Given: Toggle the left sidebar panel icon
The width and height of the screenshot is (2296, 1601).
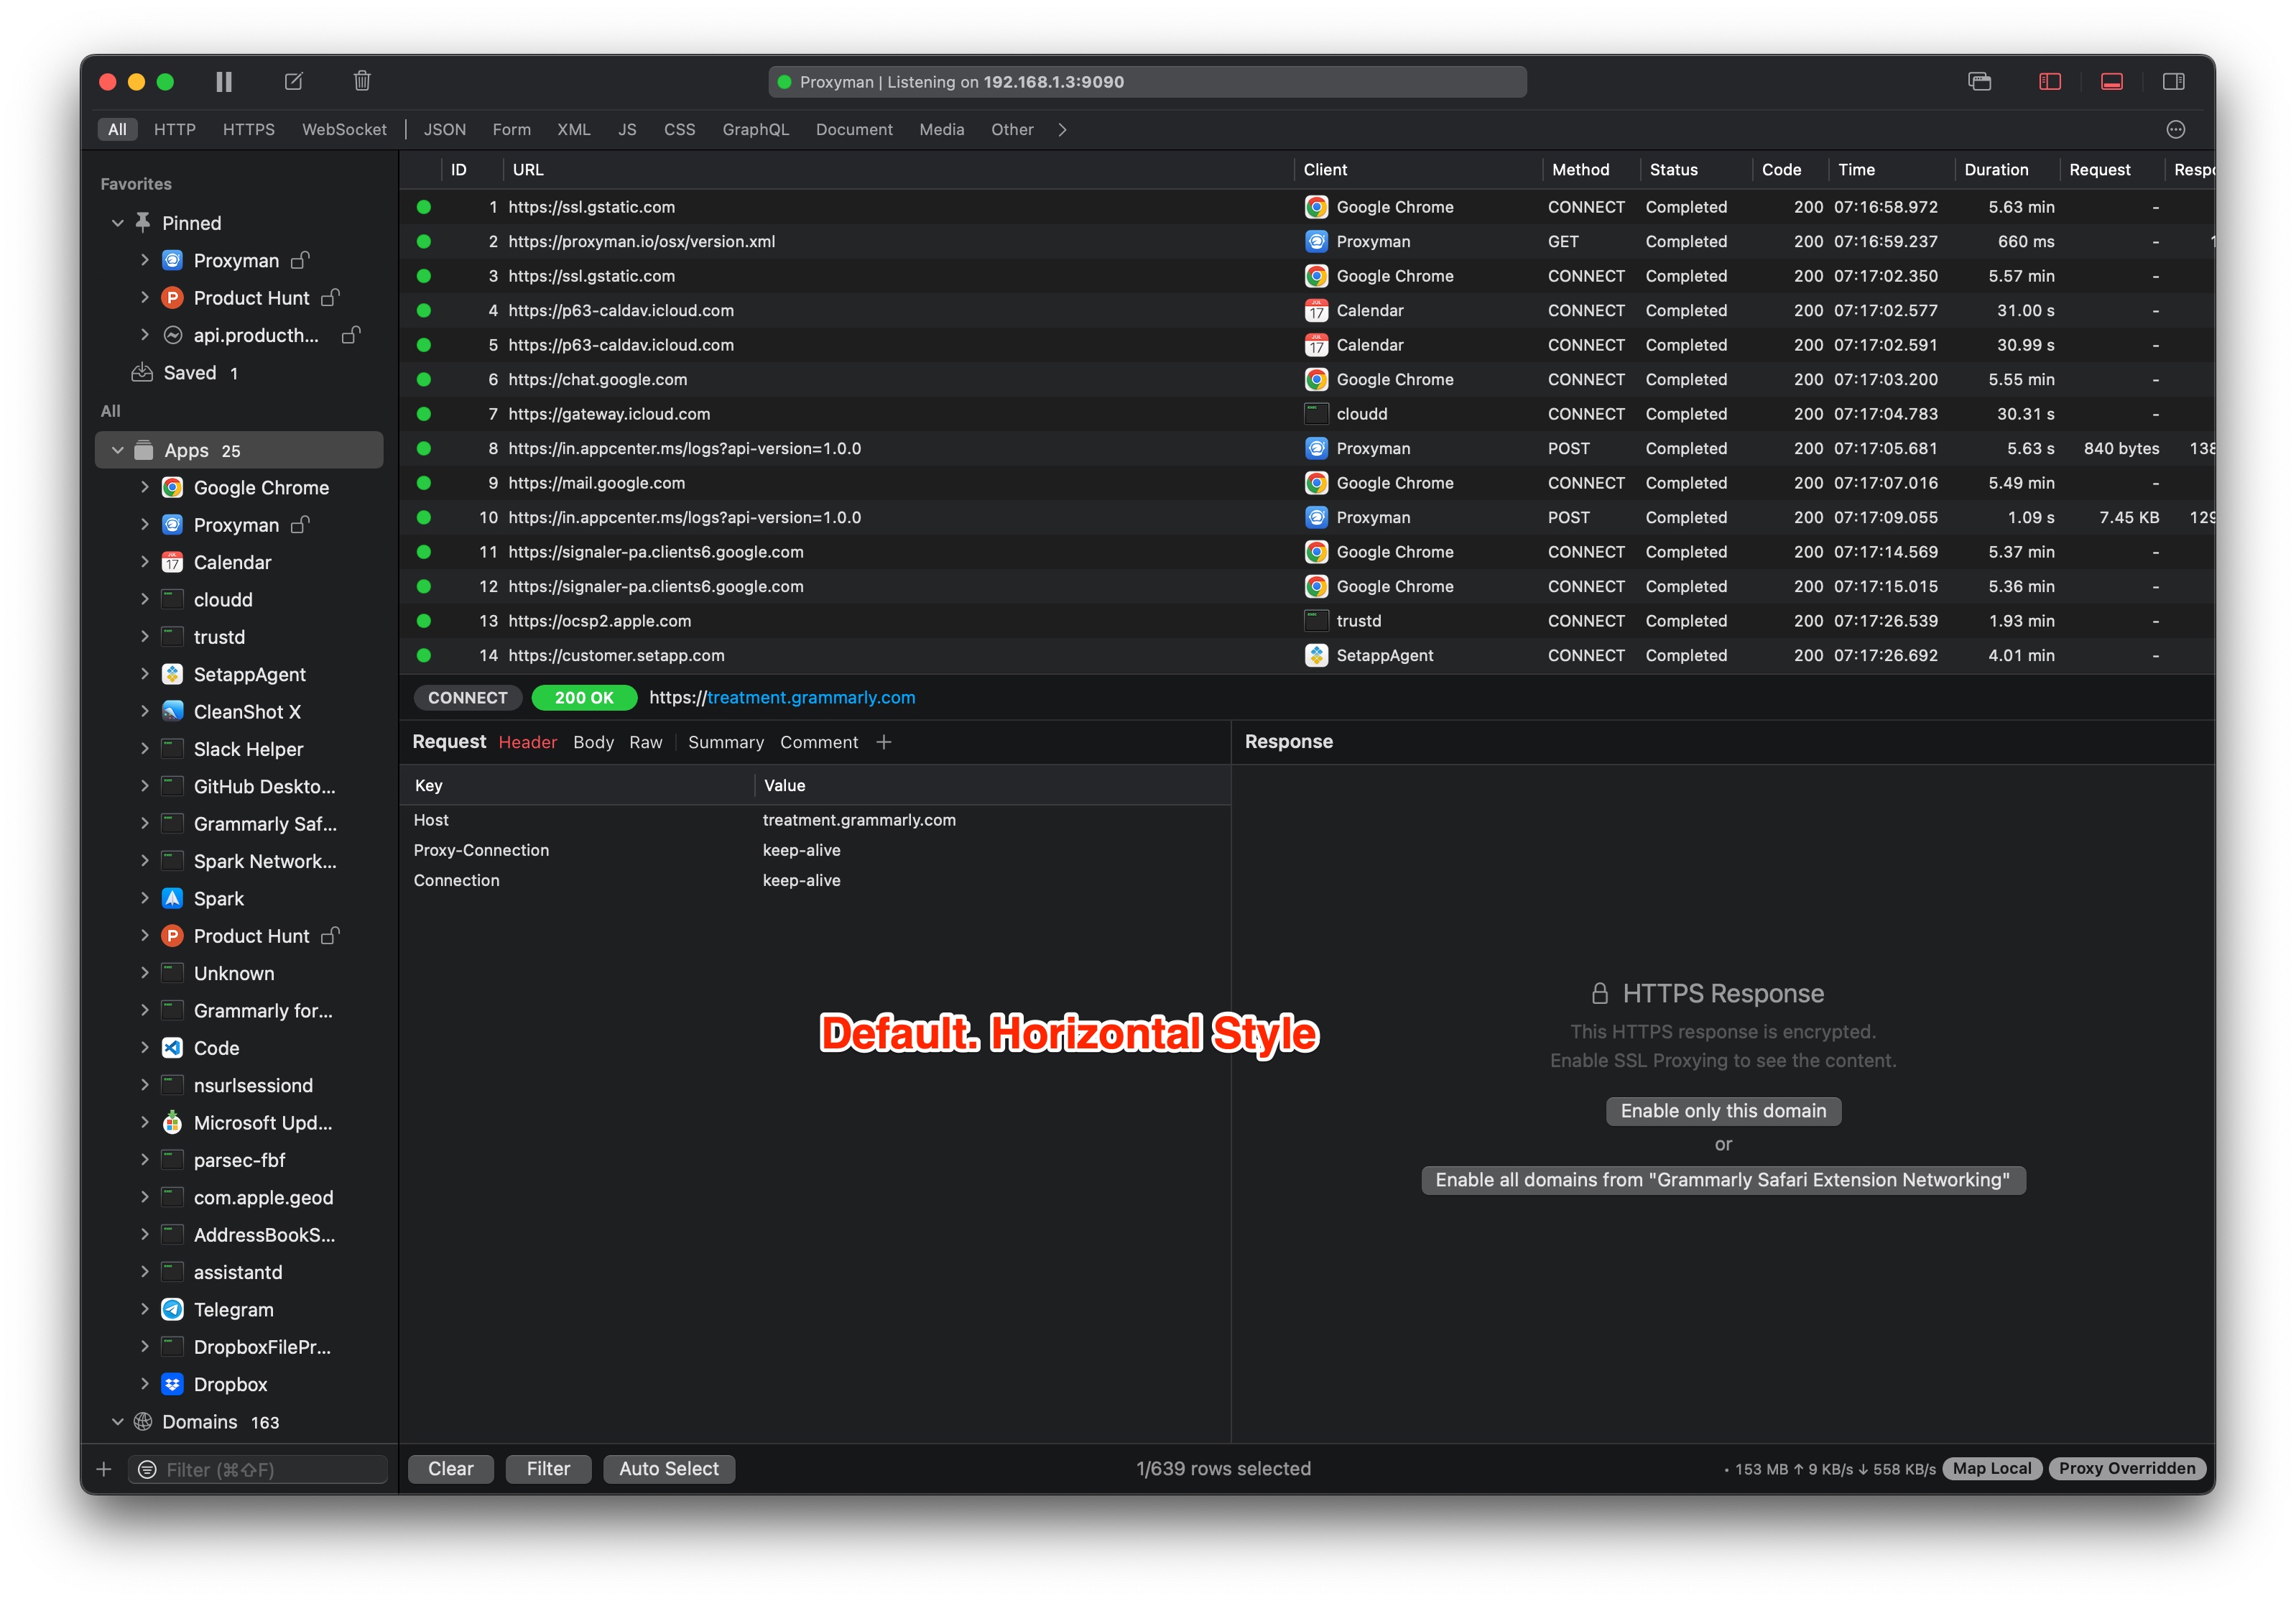Looking at the screenshot, I should (x=2049, y=81).
